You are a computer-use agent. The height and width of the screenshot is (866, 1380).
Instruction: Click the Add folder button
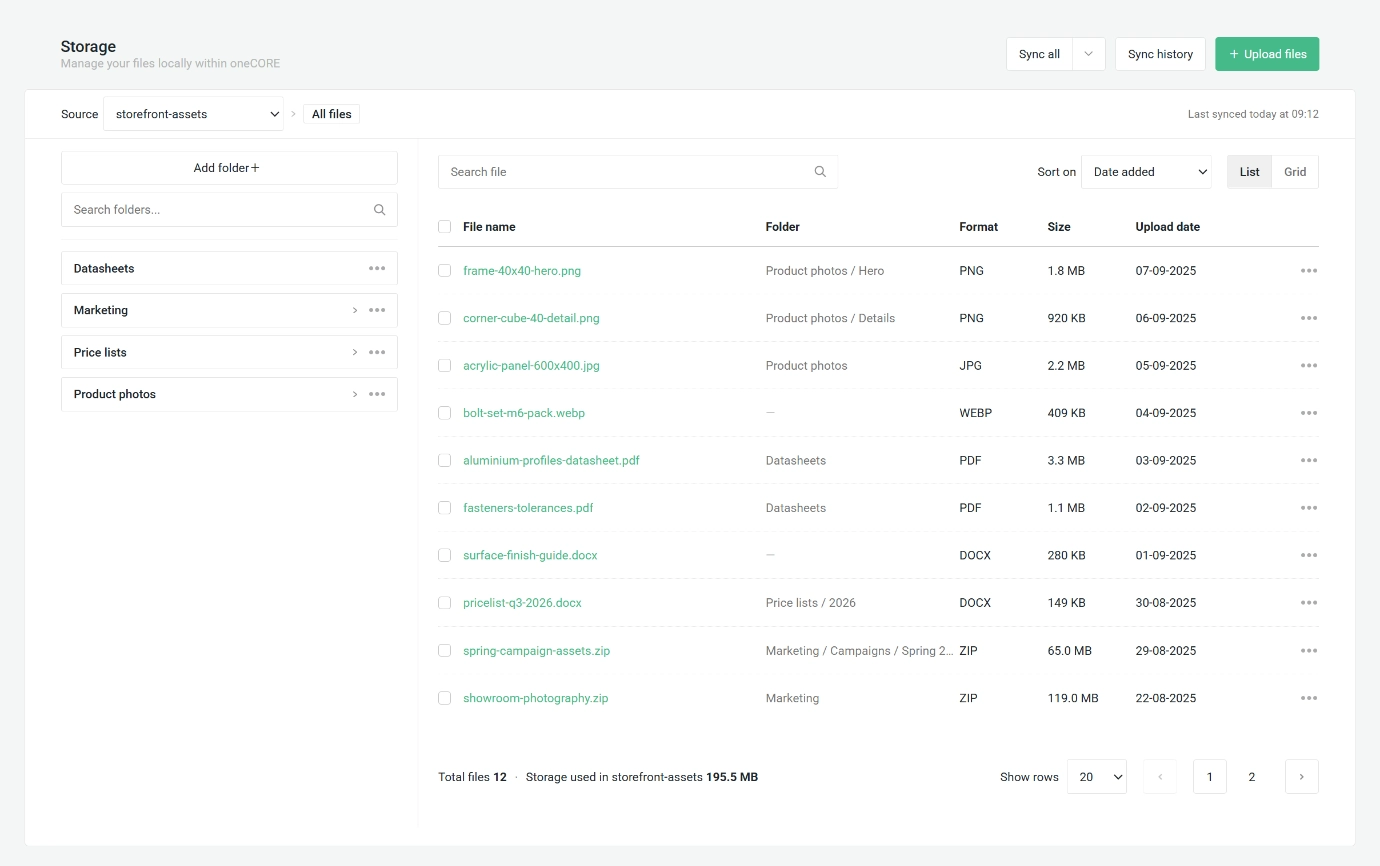tap(229, 168)
